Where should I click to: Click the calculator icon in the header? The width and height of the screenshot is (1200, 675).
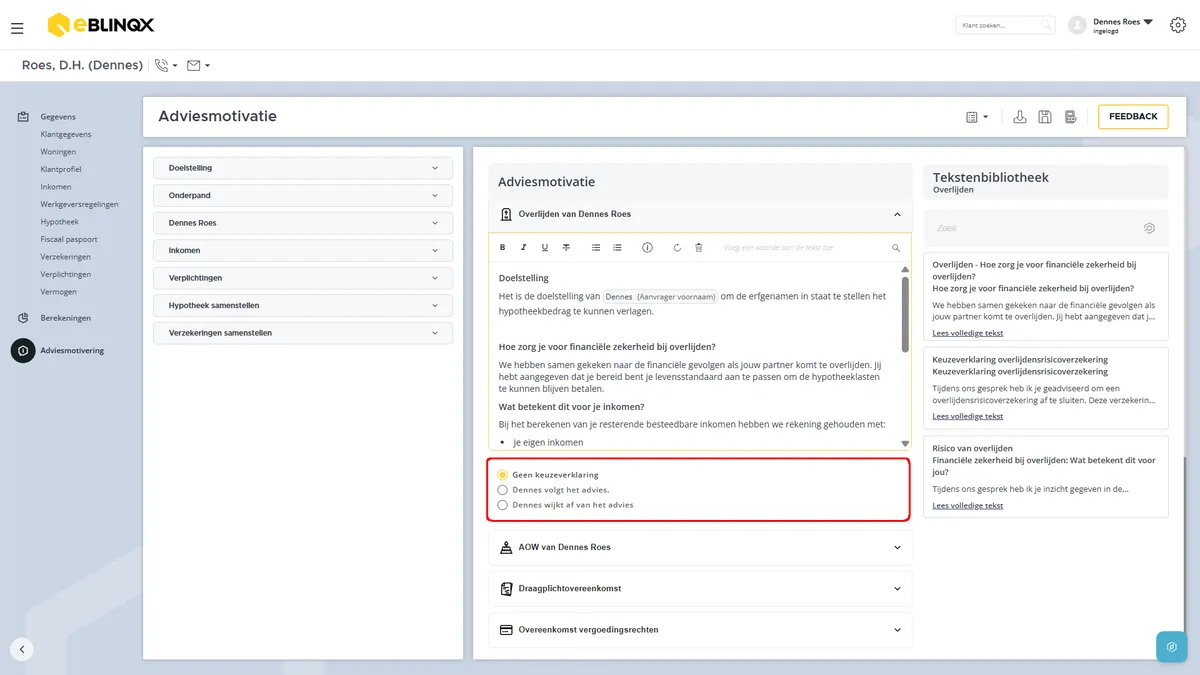1071,117
